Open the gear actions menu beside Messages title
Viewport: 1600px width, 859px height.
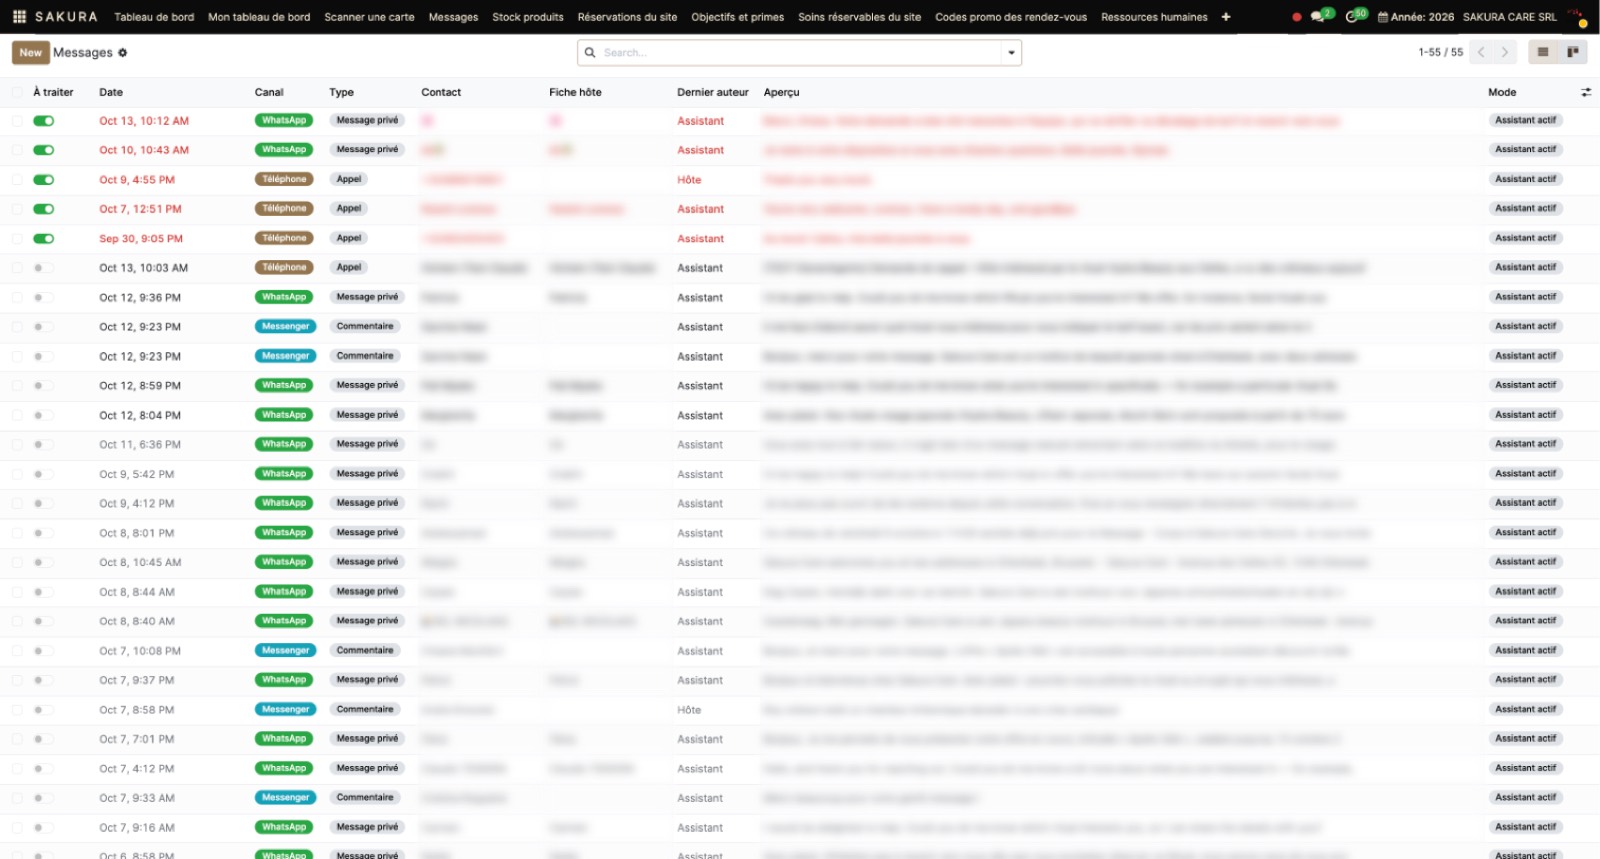(123, 53)
